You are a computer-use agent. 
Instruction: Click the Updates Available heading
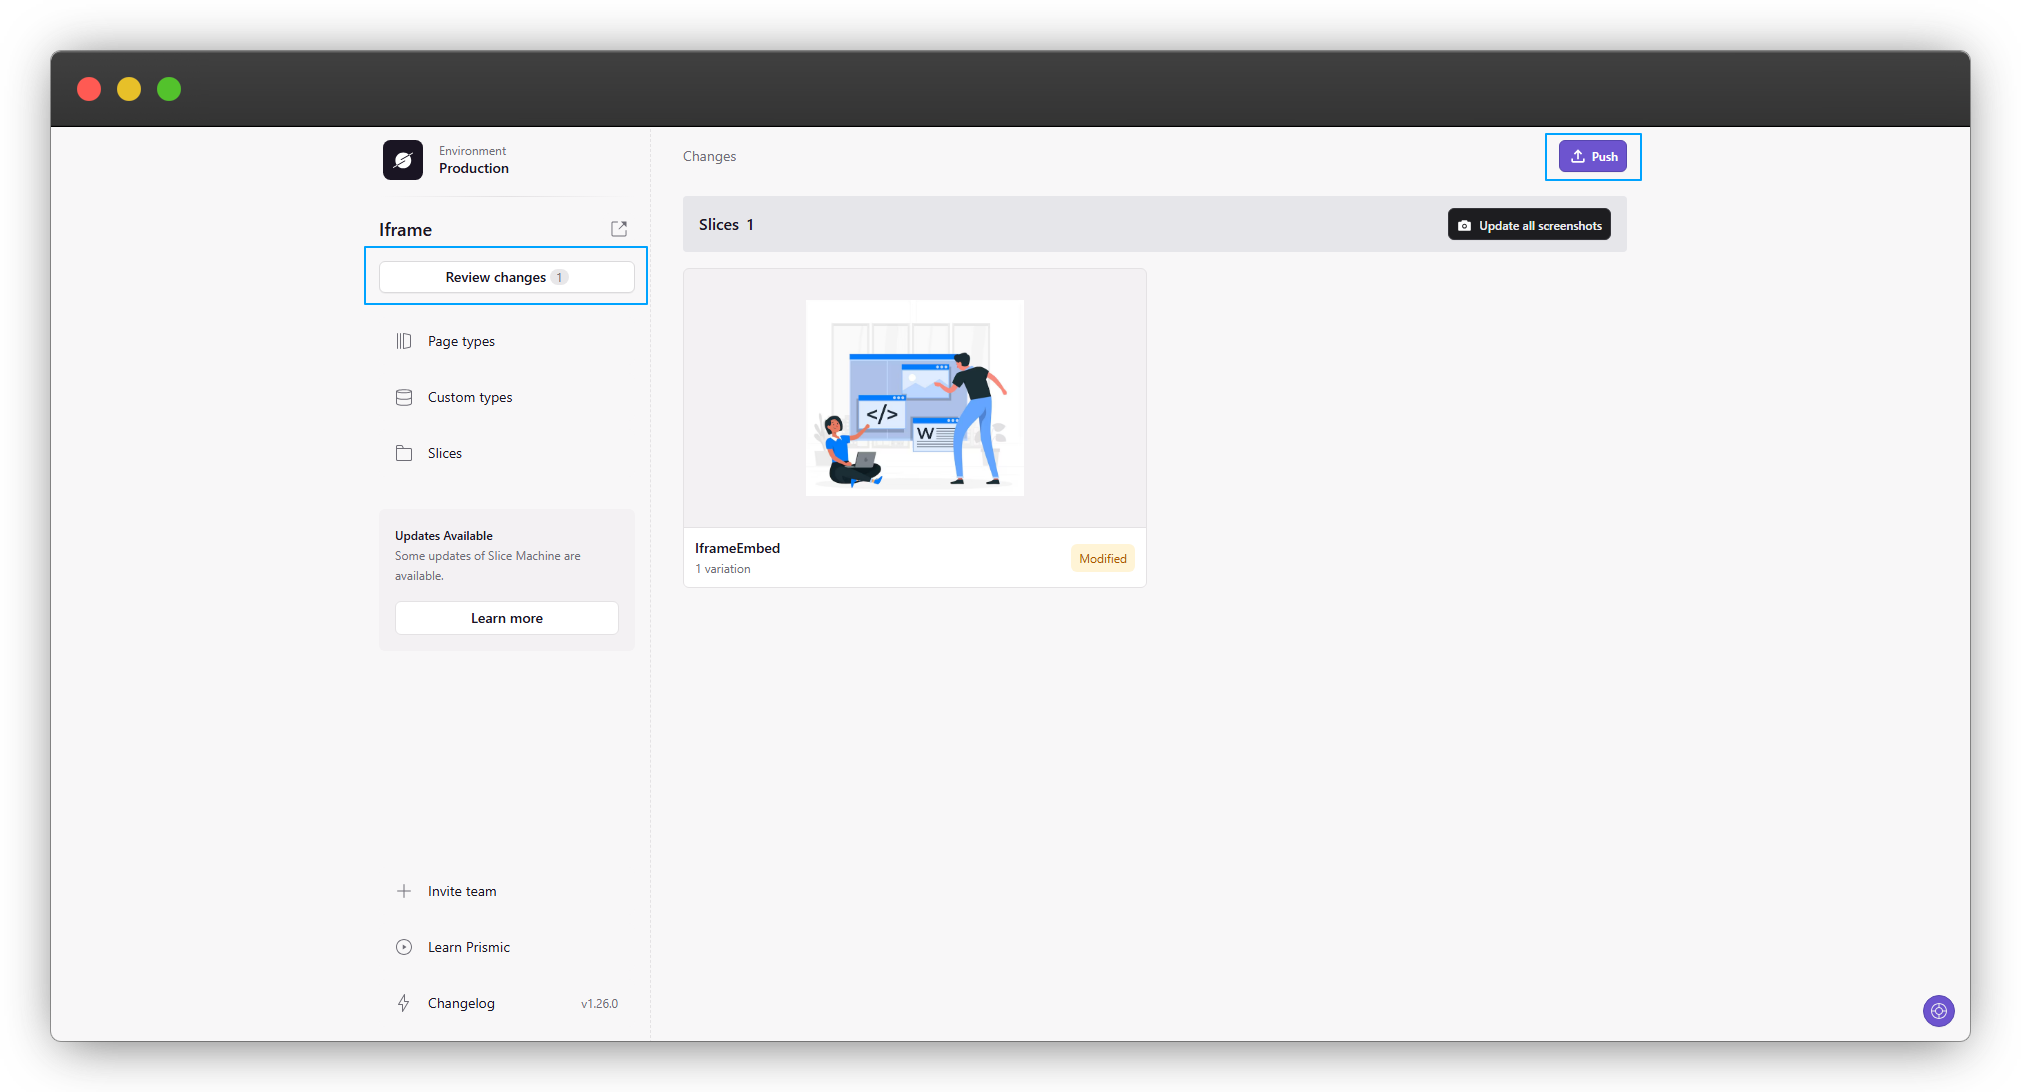(x=444, y=536)
